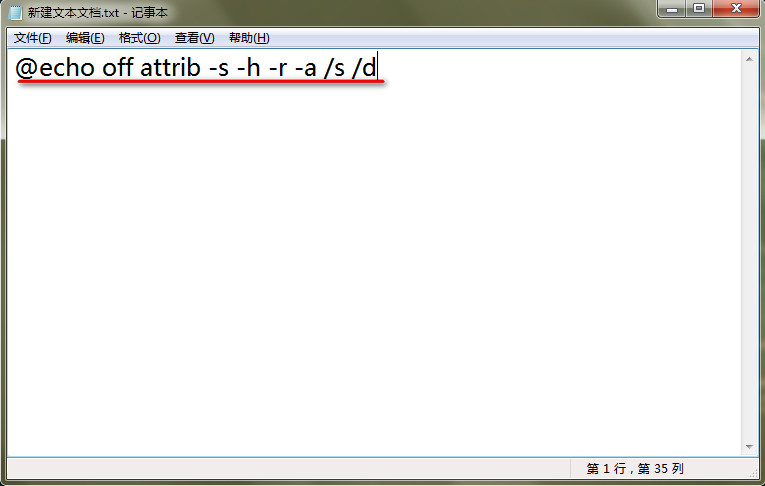Viewport: 765px width, 486px height.
Task: Open the 帮助(H) menu
Action: tap(249, 38)
